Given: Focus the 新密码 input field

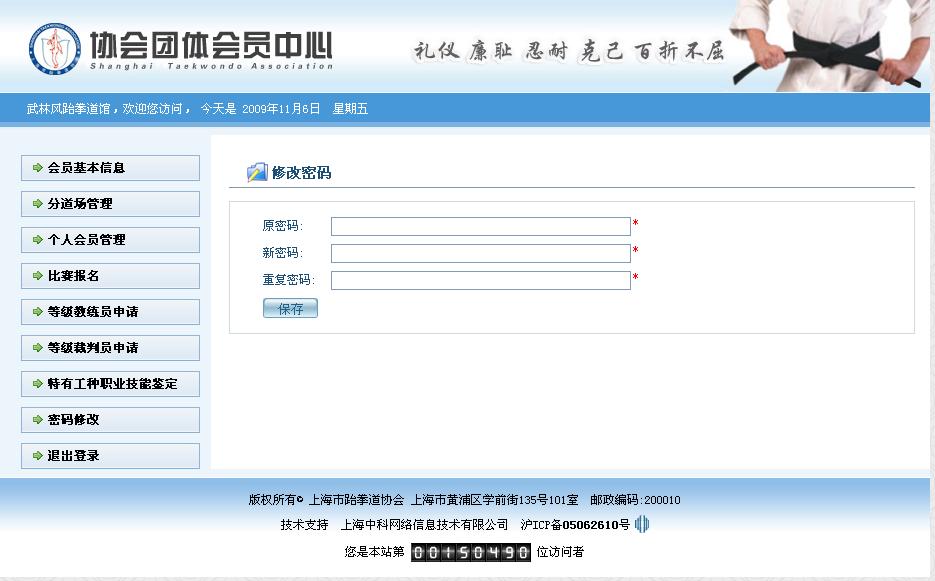Looking at the screenshot, I should (x=481, y=253).
